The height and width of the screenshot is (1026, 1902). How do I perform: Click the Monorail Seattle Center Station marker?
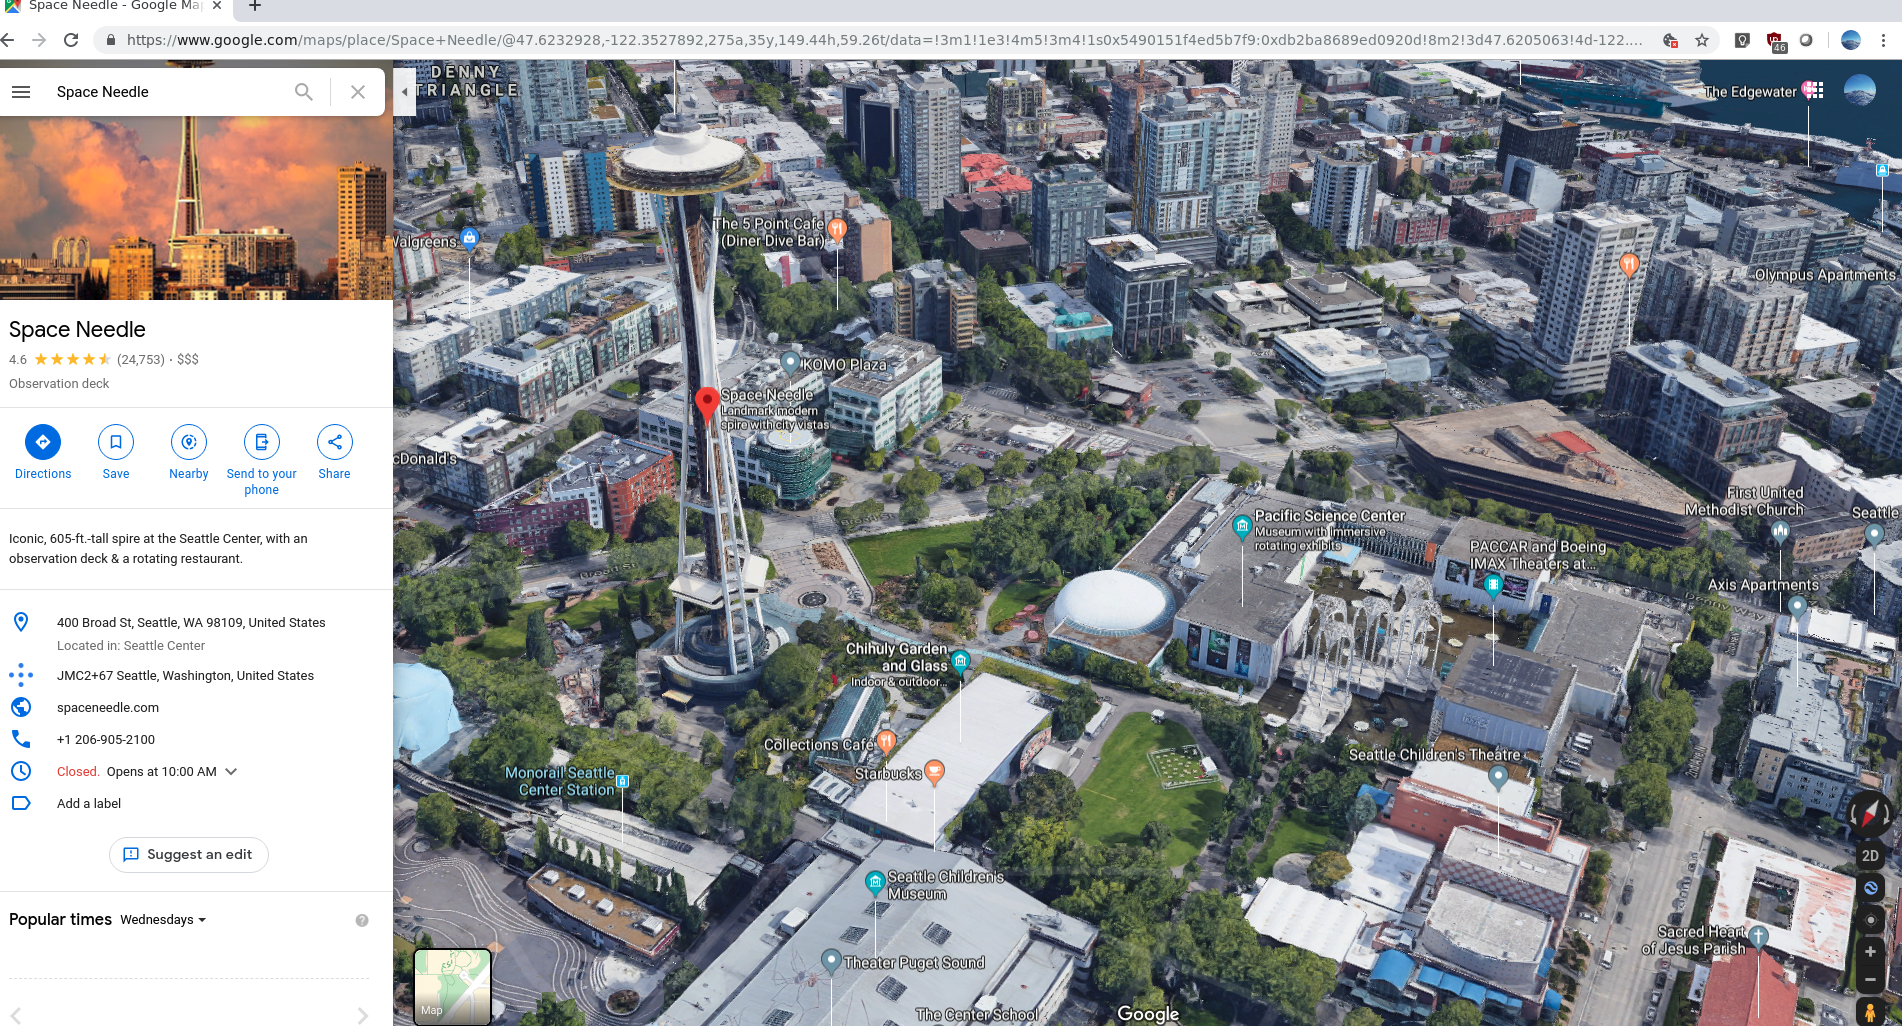[623, 781]
